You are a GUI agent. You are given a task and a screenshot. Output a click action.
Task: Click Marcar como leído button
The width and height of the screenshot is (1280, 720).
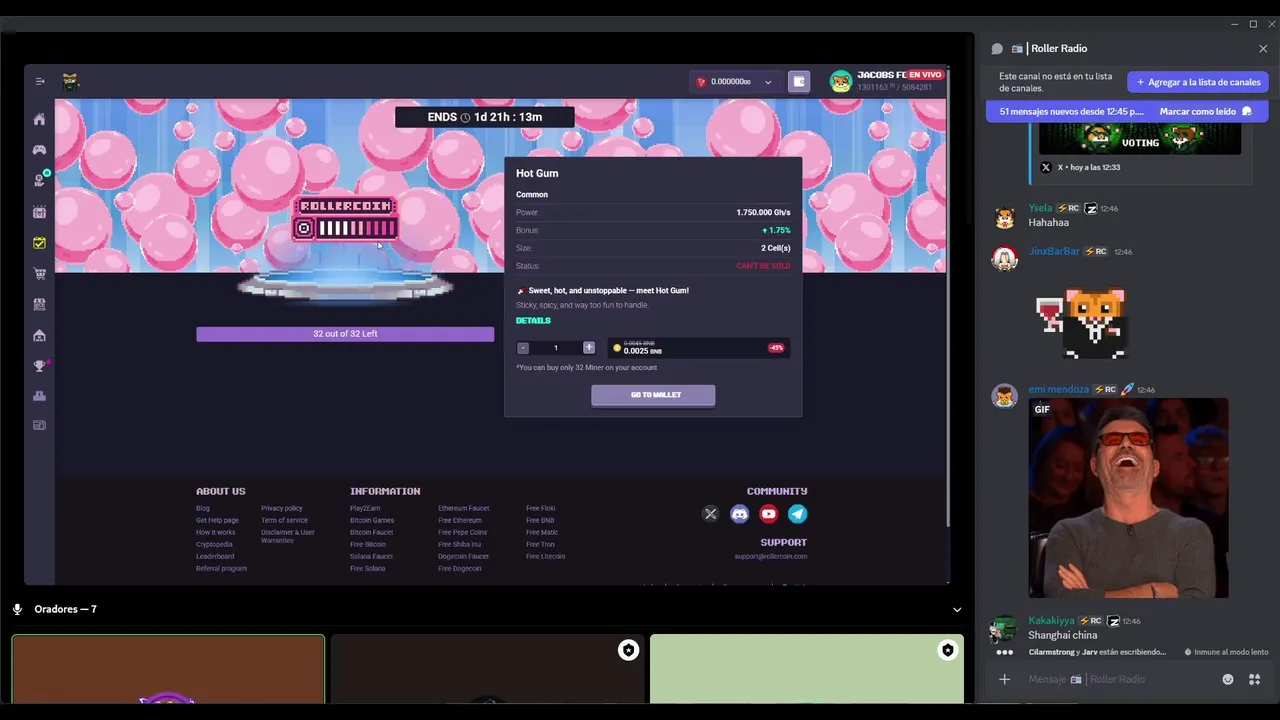1206,111
